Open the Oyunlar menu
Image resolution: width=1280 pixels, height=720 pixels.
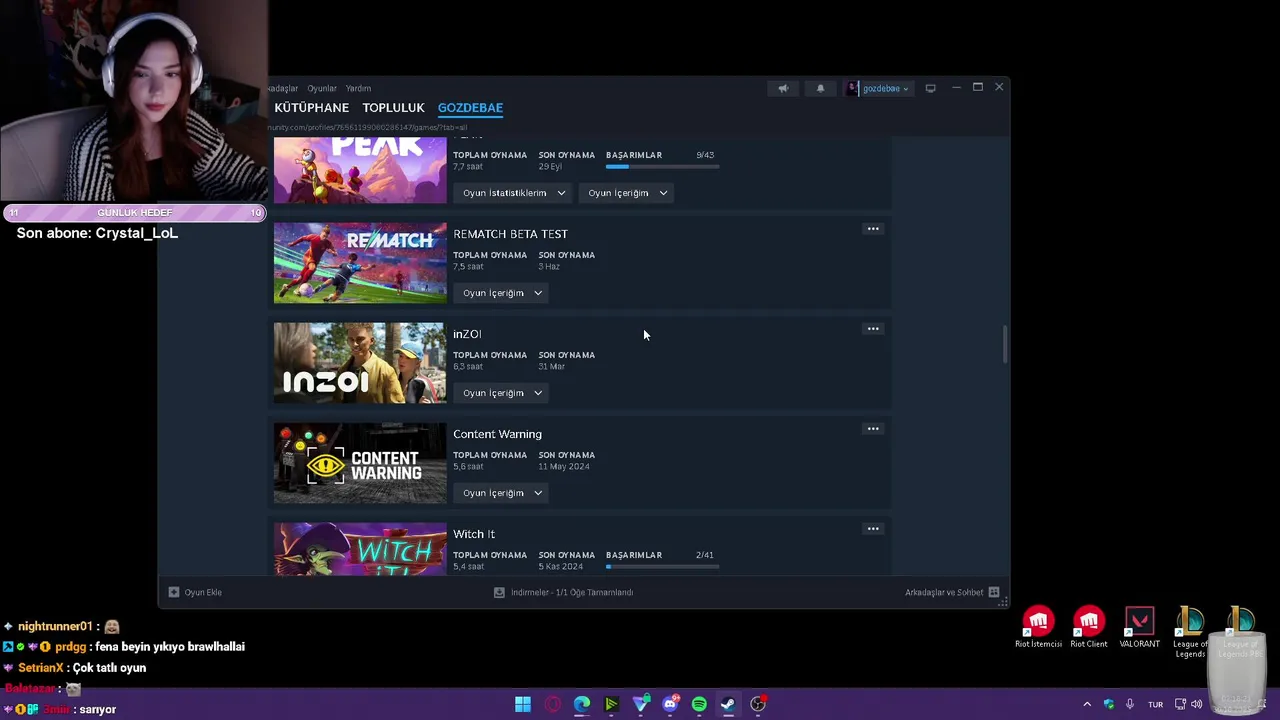(x=322, y=88)
